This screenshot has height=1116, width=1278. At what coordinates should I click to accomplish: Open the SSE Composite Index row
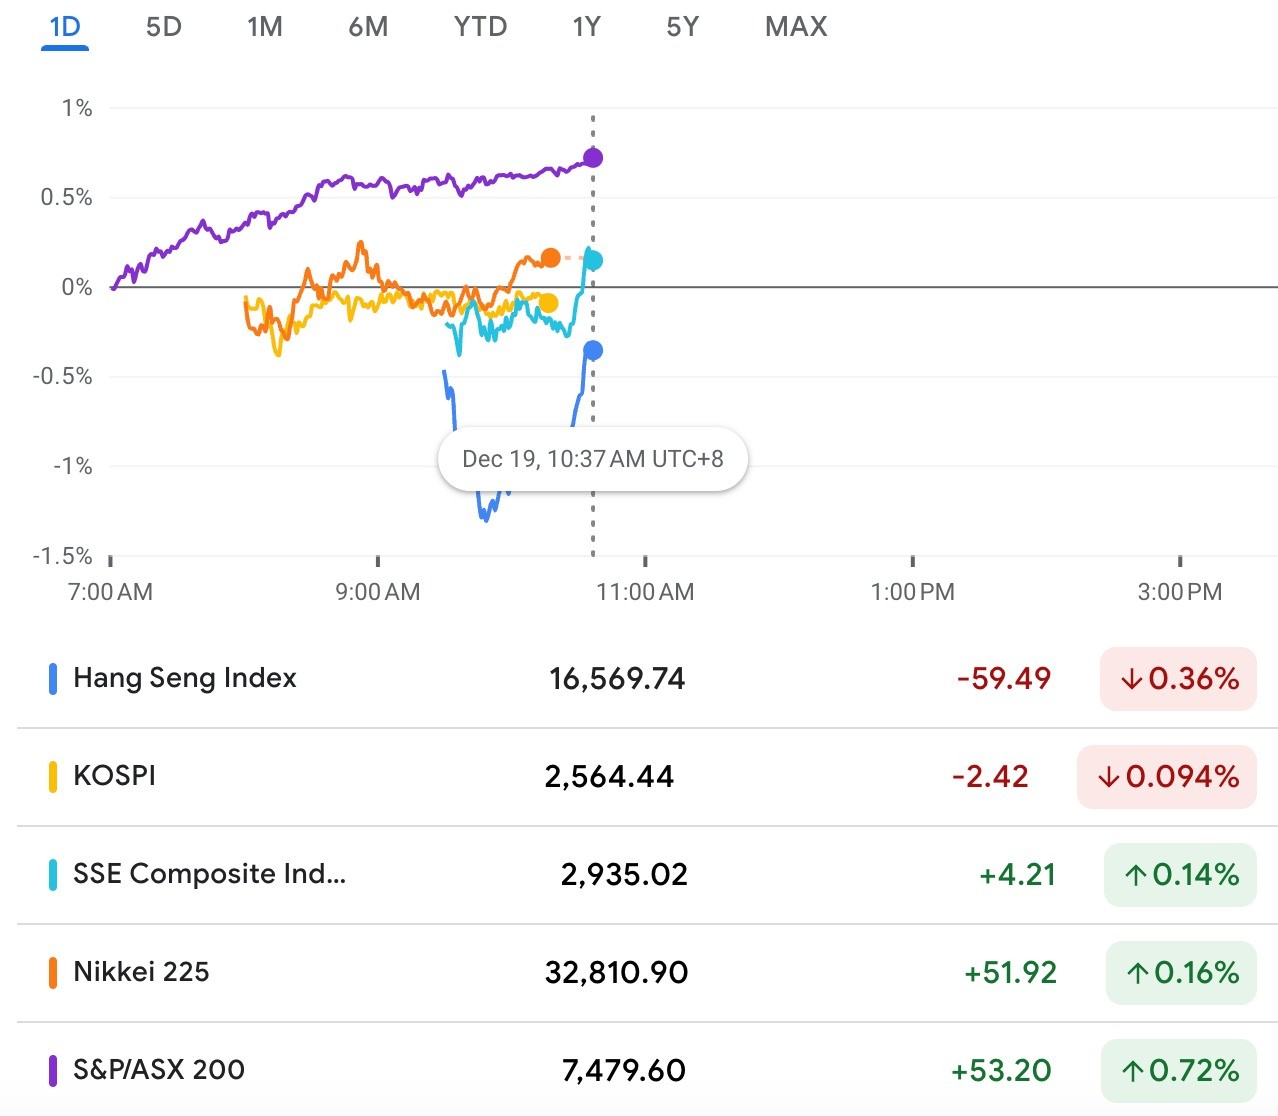pos(647,875)
